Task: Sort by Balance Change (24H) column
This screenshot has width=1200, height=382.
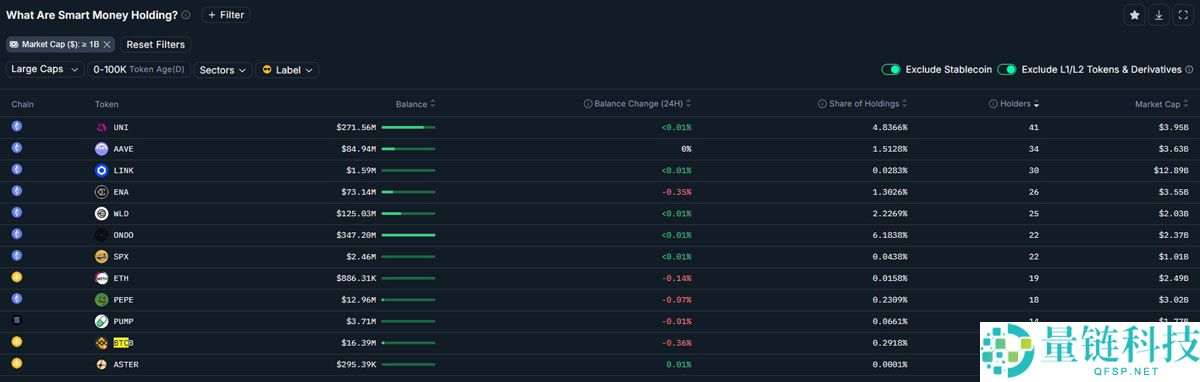Action: [x=642, y=104]
